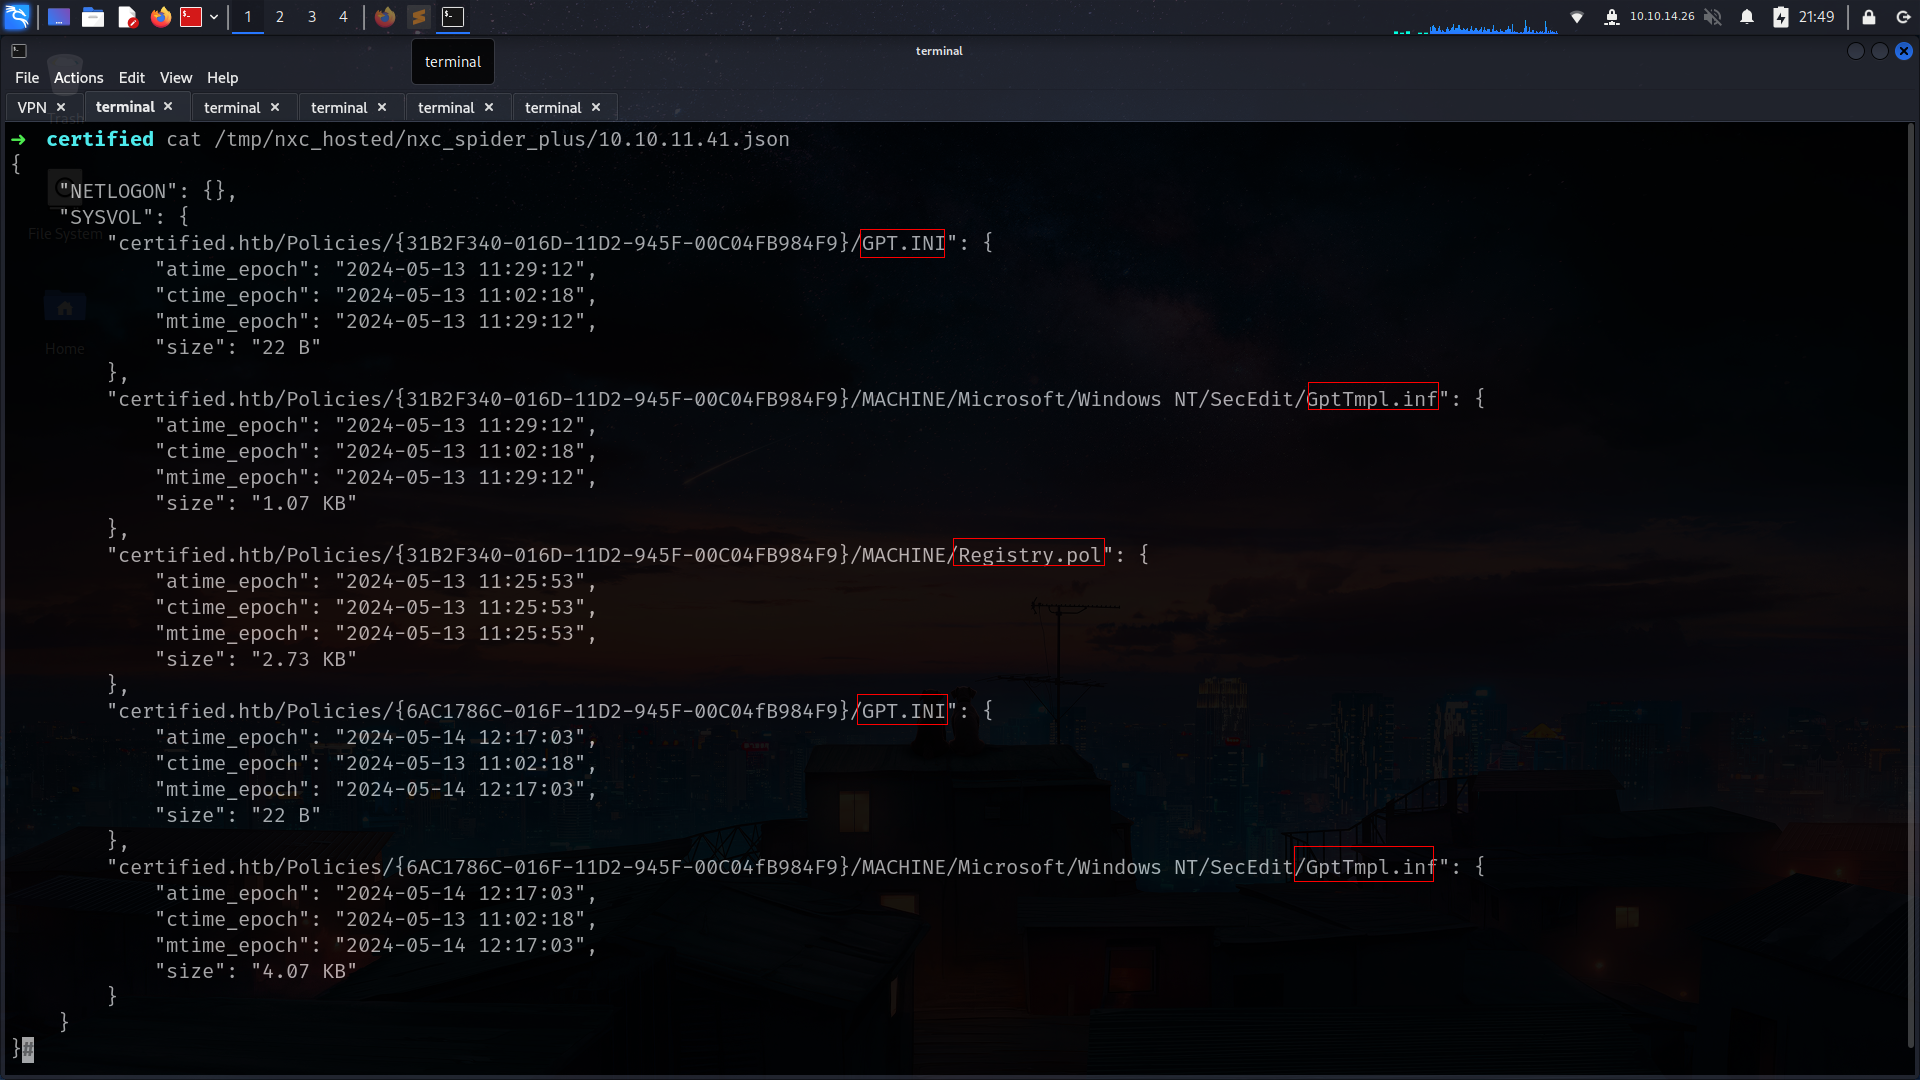Open the Edit menu
Viewport: 1920px width, 1080px height.
(x=131, y=78)
